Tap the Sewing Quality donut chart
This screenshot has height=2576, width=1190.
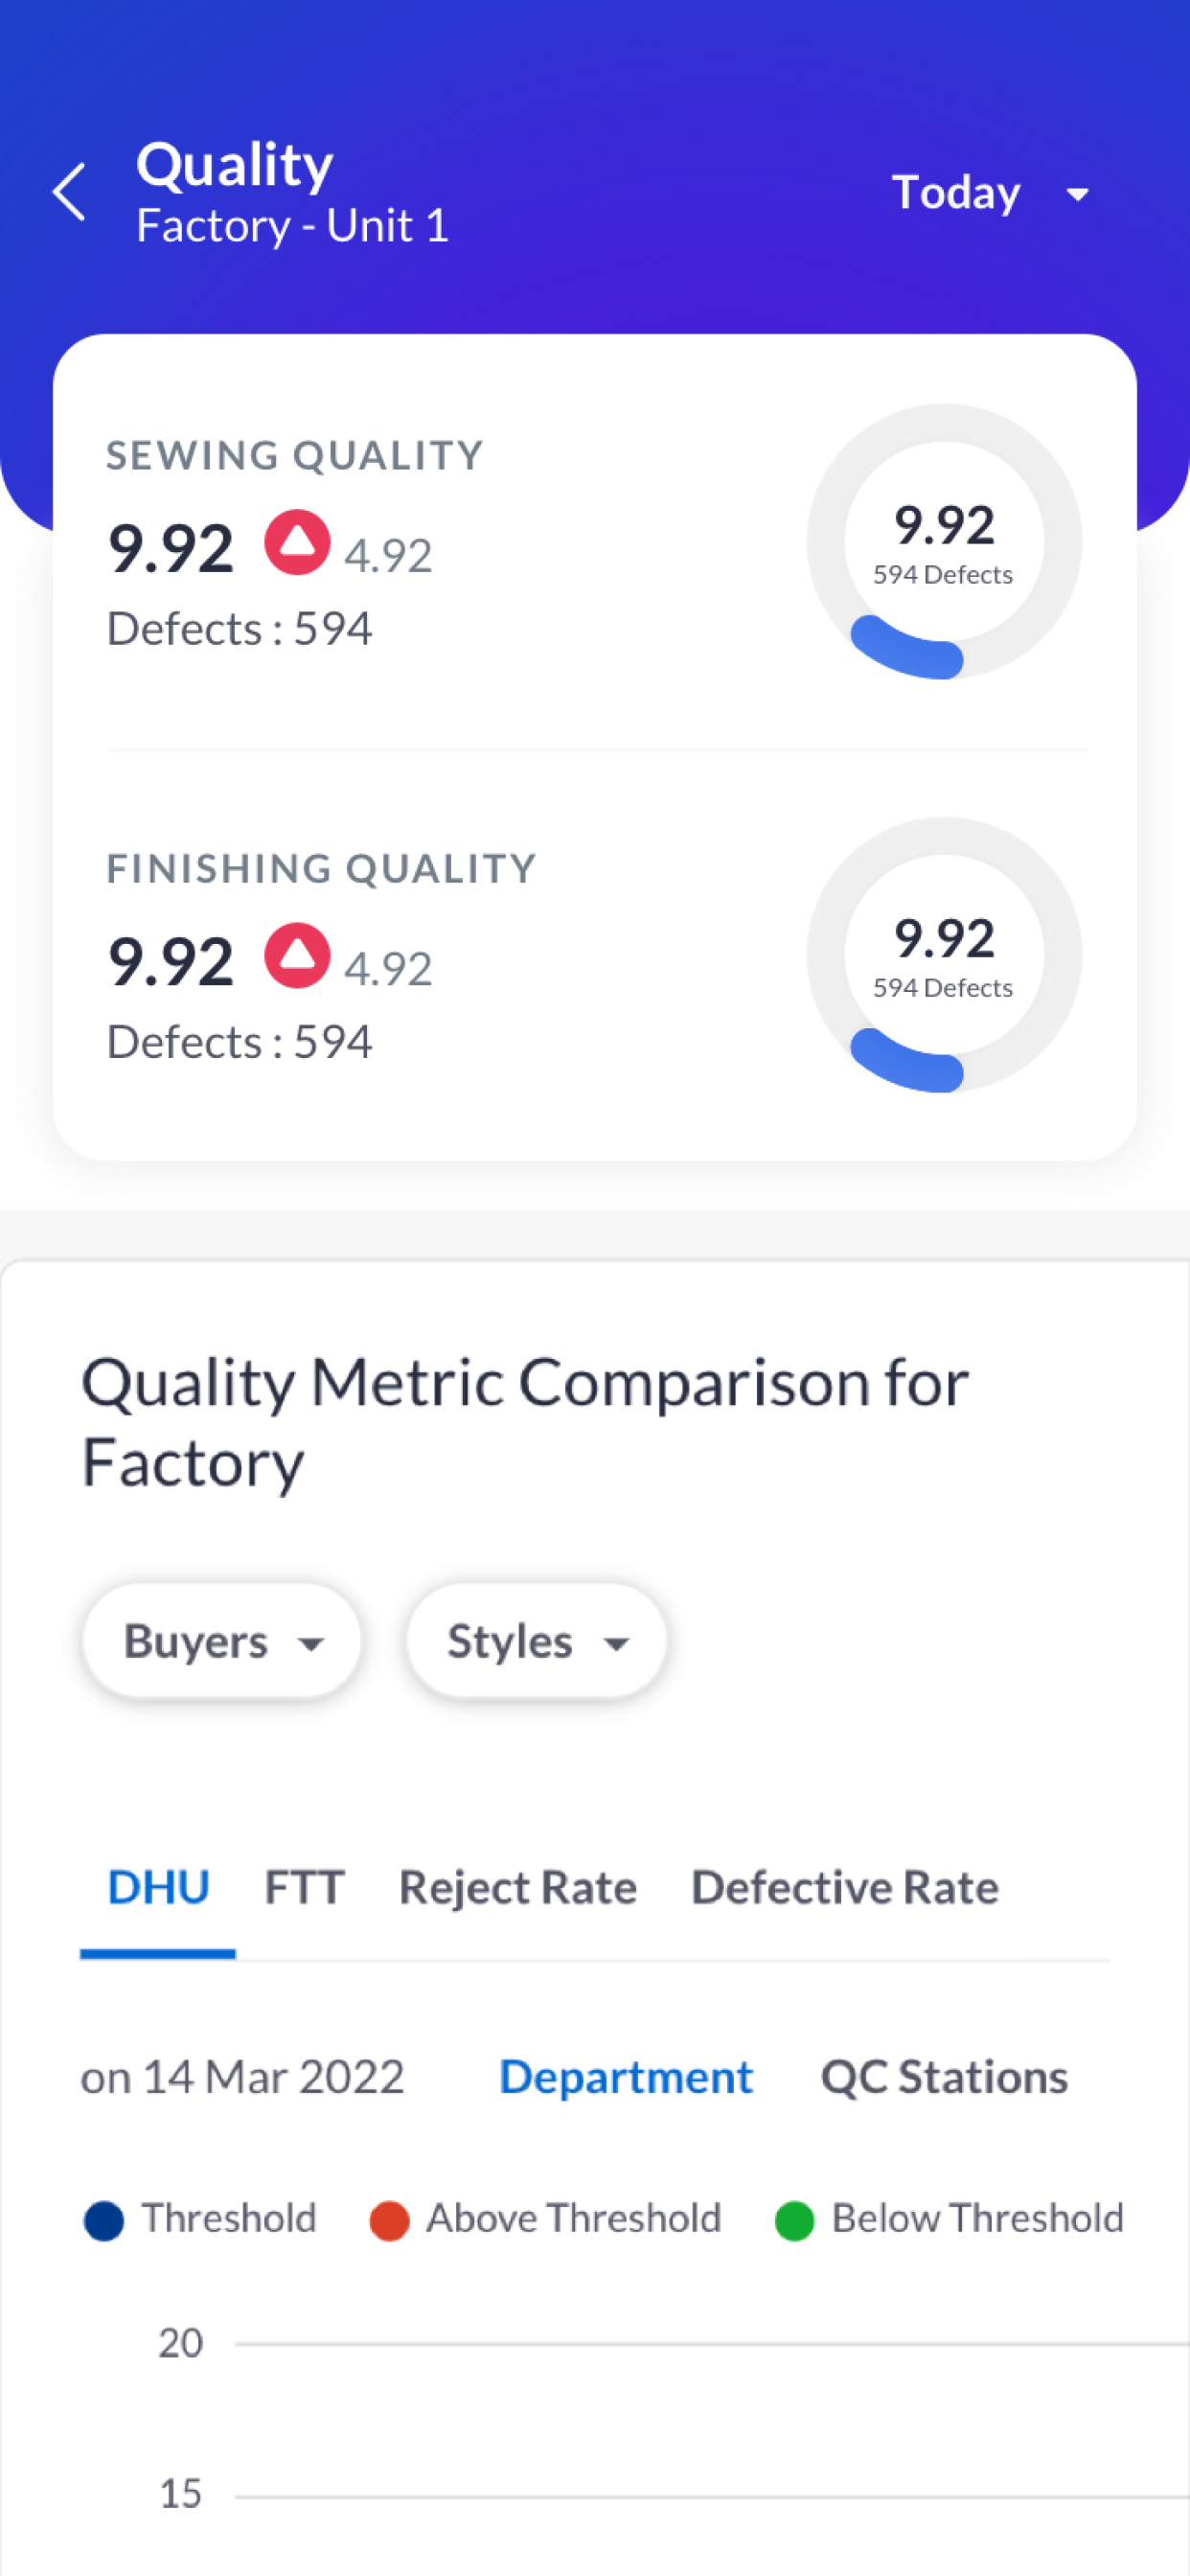pyautogui.click(x=944, y=541)
